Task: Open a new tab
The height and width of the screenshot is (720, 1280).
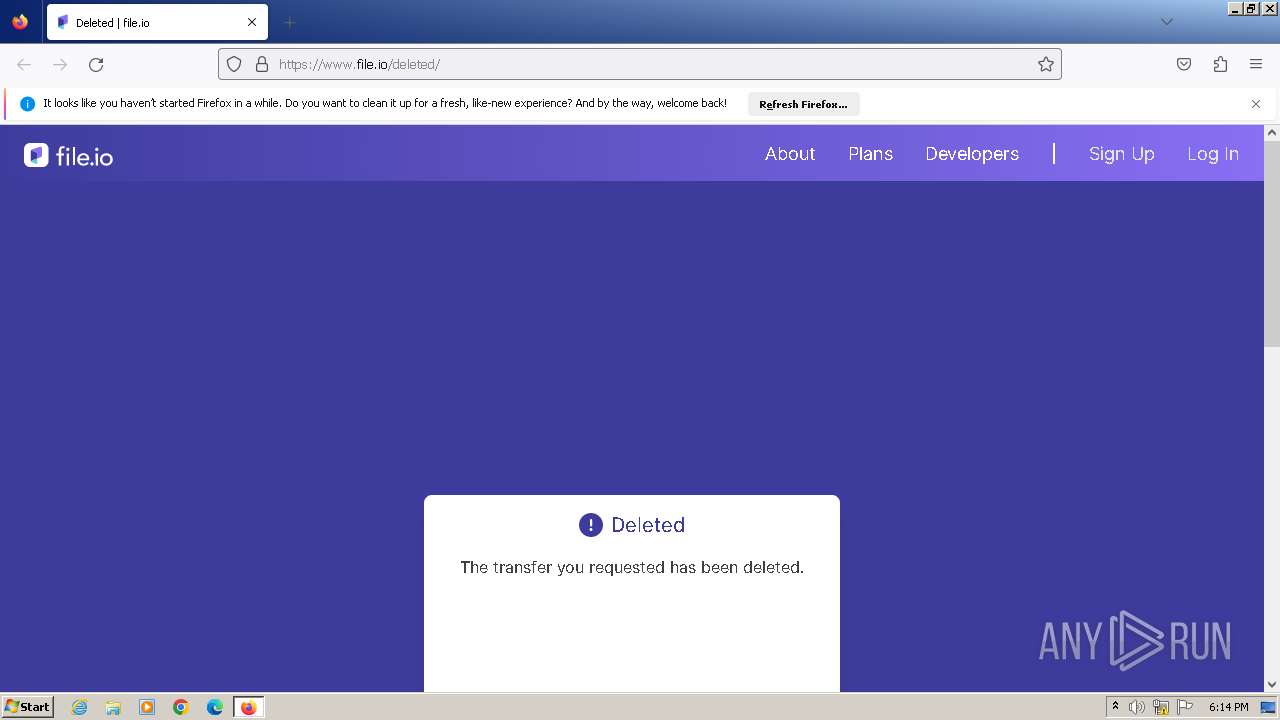Action: pyautogui.click(x=289, y=22)
